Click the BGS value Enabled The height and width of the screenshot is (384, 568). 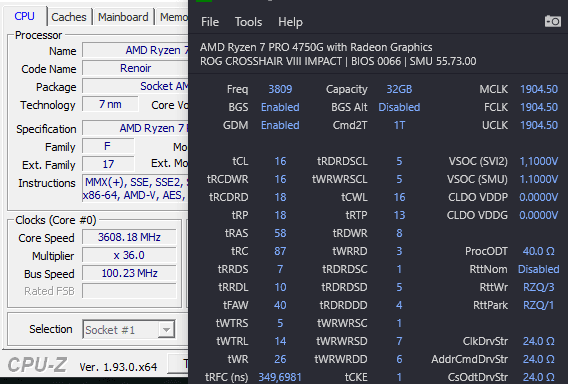point(280,107)
